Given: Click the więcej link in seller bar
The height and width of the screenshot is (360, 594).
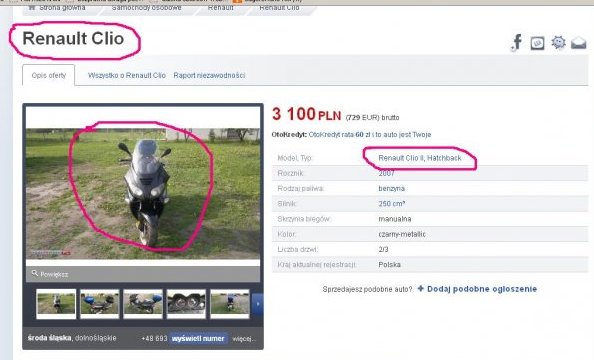Looking at the screenshot, I should click(x=244, y=338).
